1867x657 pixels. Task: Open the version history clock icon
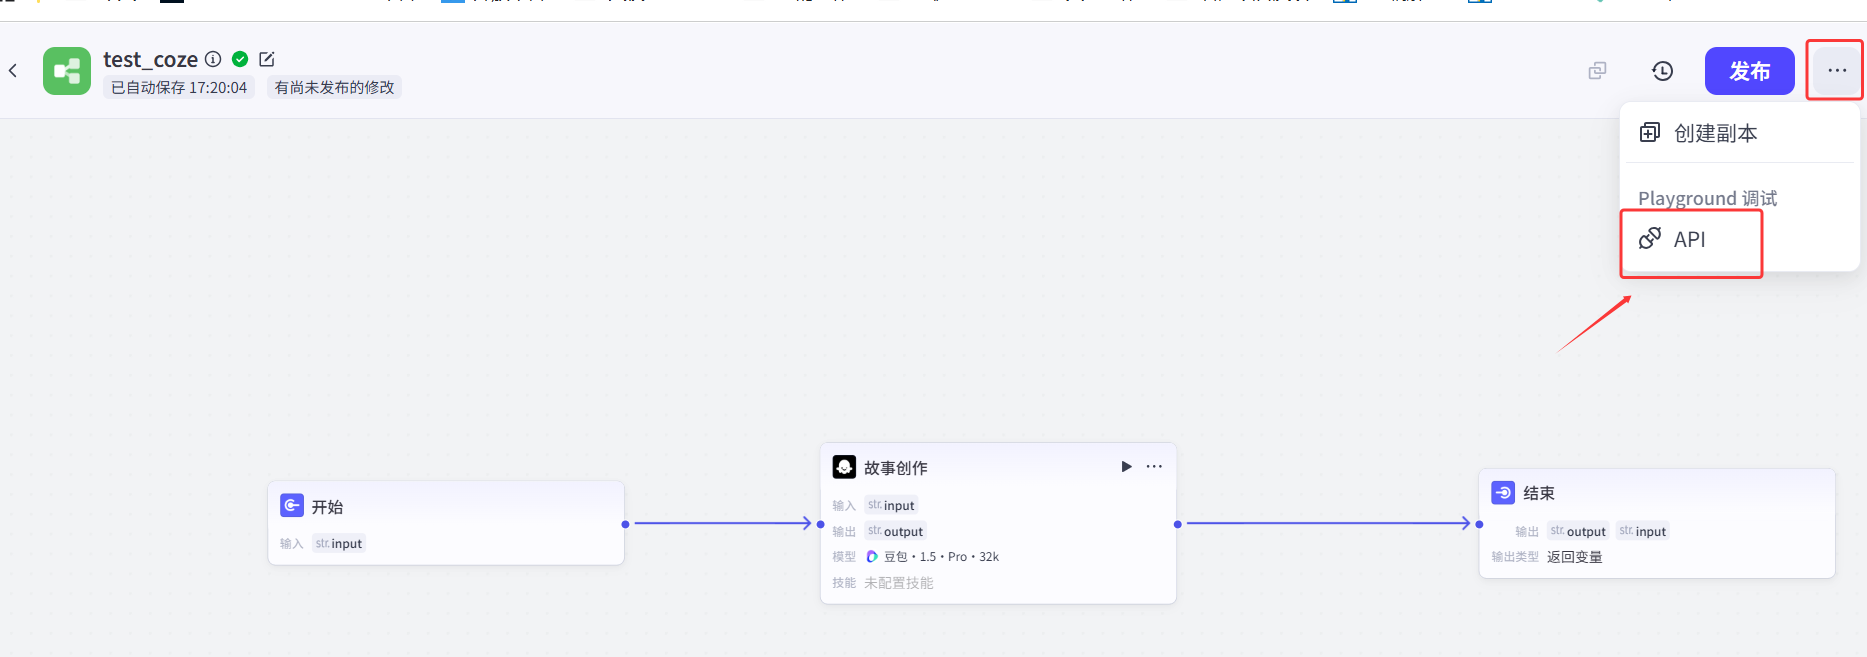(x=1662, y=71)
